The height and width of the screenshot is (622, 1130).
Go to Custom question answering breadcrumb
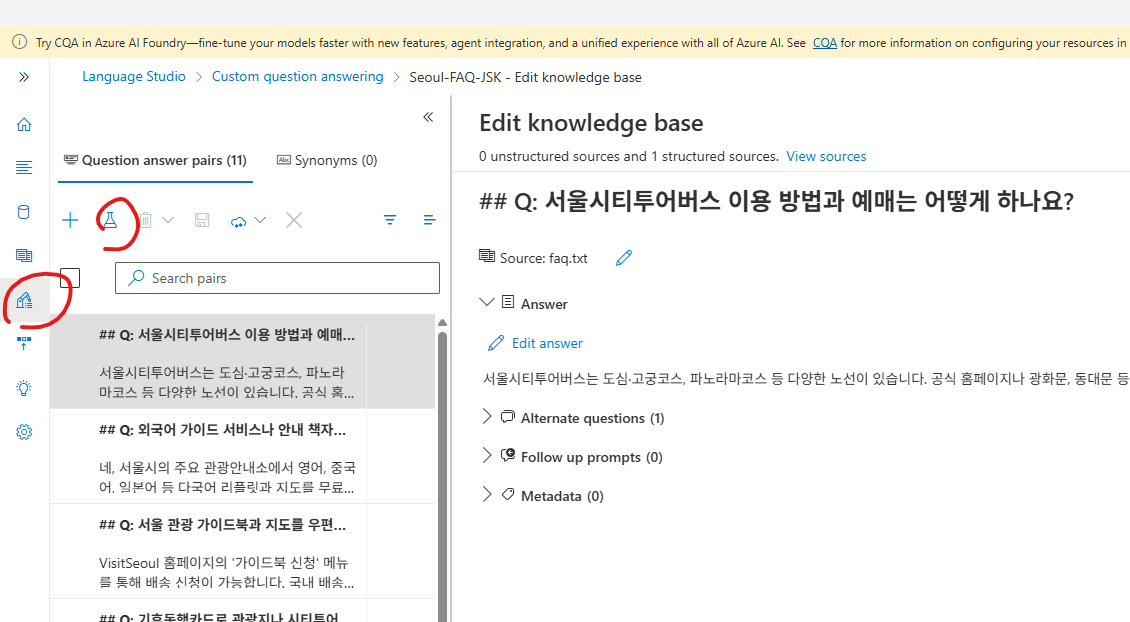(298, 76)
